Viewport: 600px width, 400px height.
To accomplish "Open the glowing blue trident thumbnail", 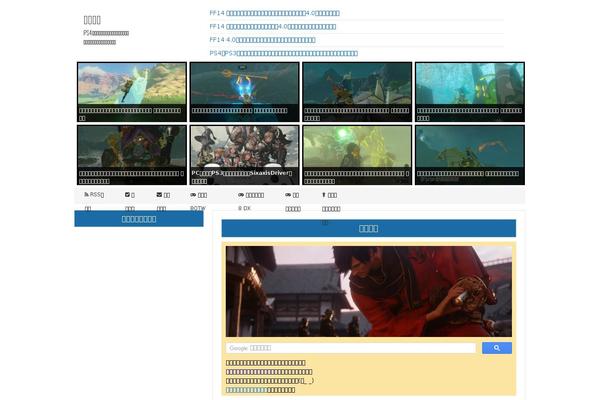I will 245,92.
